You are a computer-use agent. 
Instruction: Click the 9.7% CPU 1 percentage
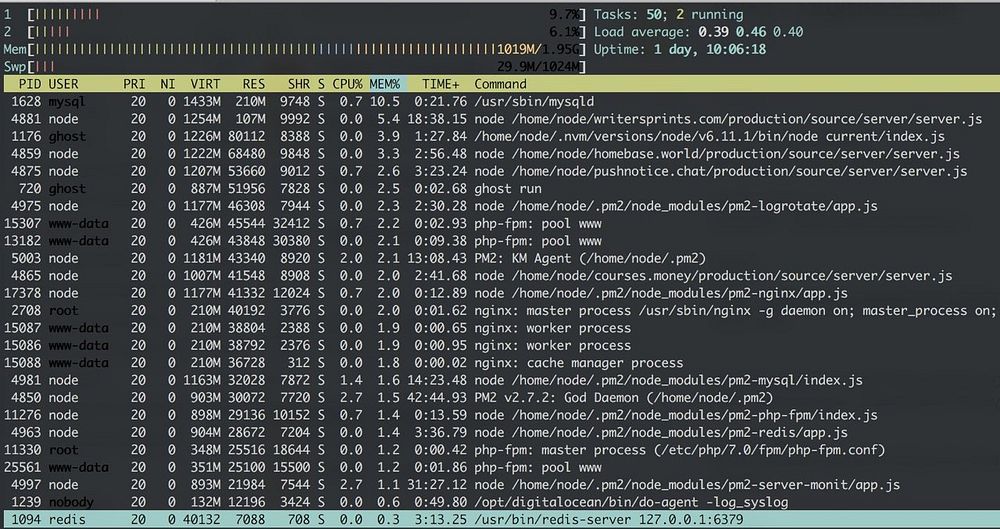564,14
